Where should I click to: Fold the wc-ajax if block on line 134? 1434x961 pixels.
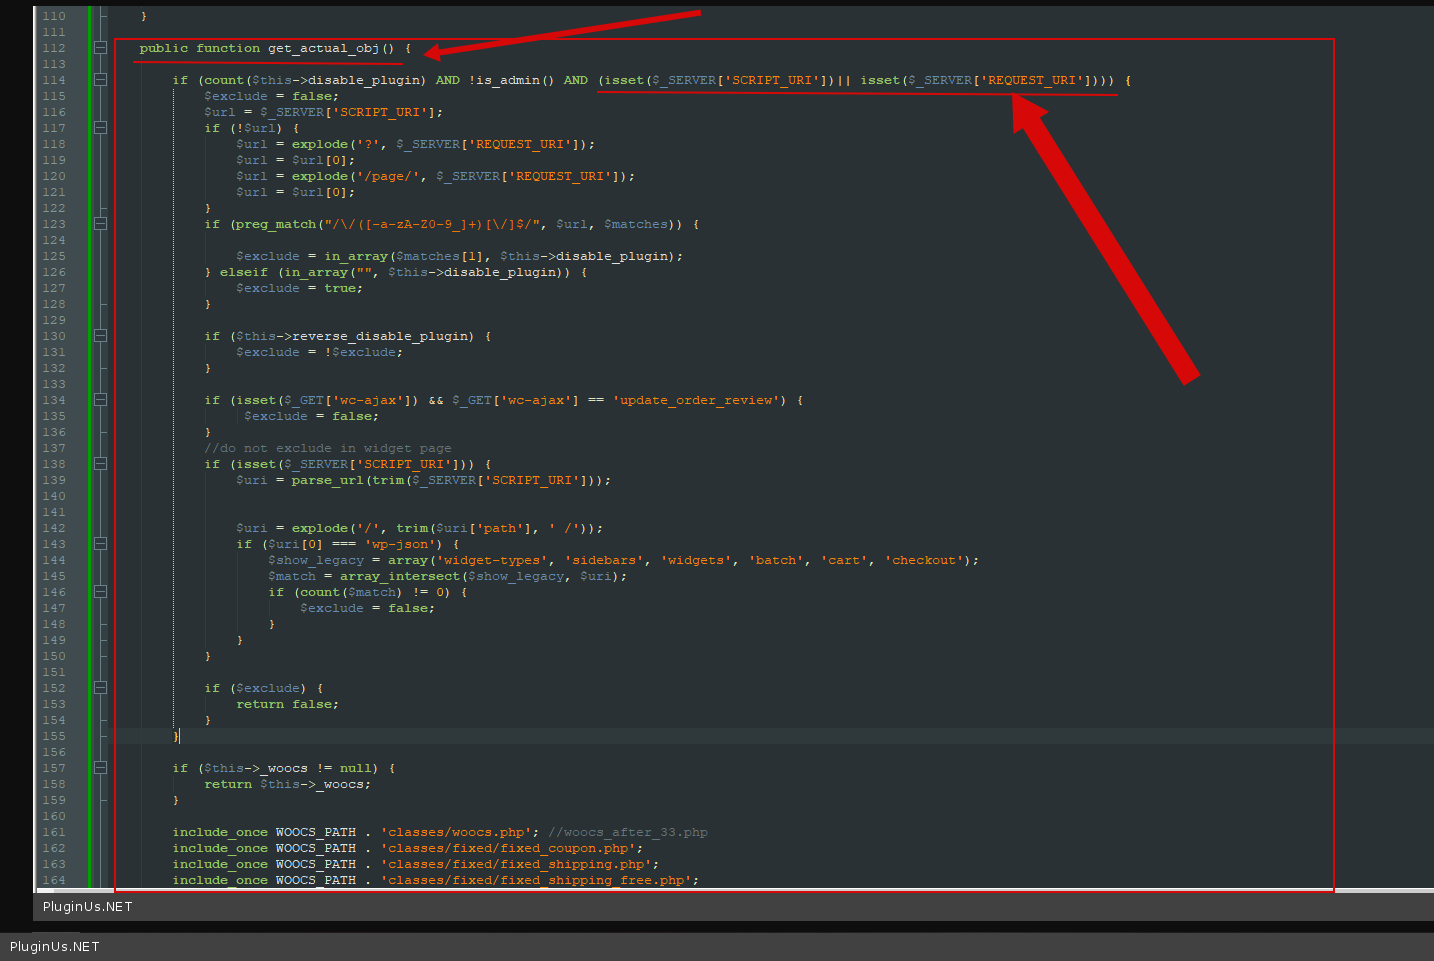[x=100, y=400]
